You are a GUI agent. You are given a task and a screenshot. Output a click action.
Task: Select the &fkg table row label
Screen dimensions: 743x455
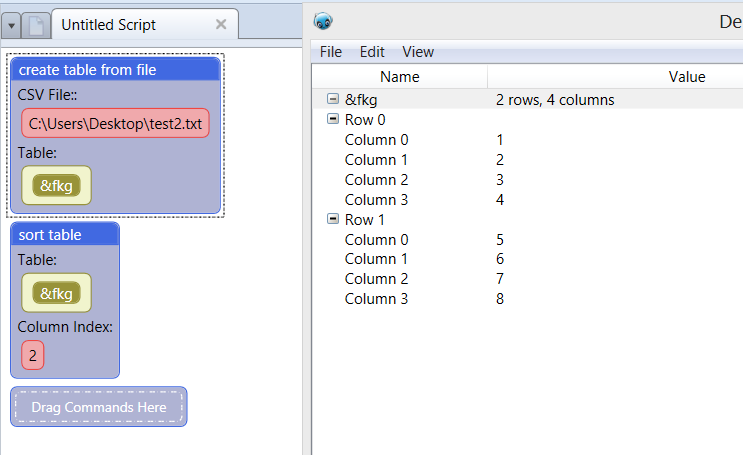coord(361,100)
